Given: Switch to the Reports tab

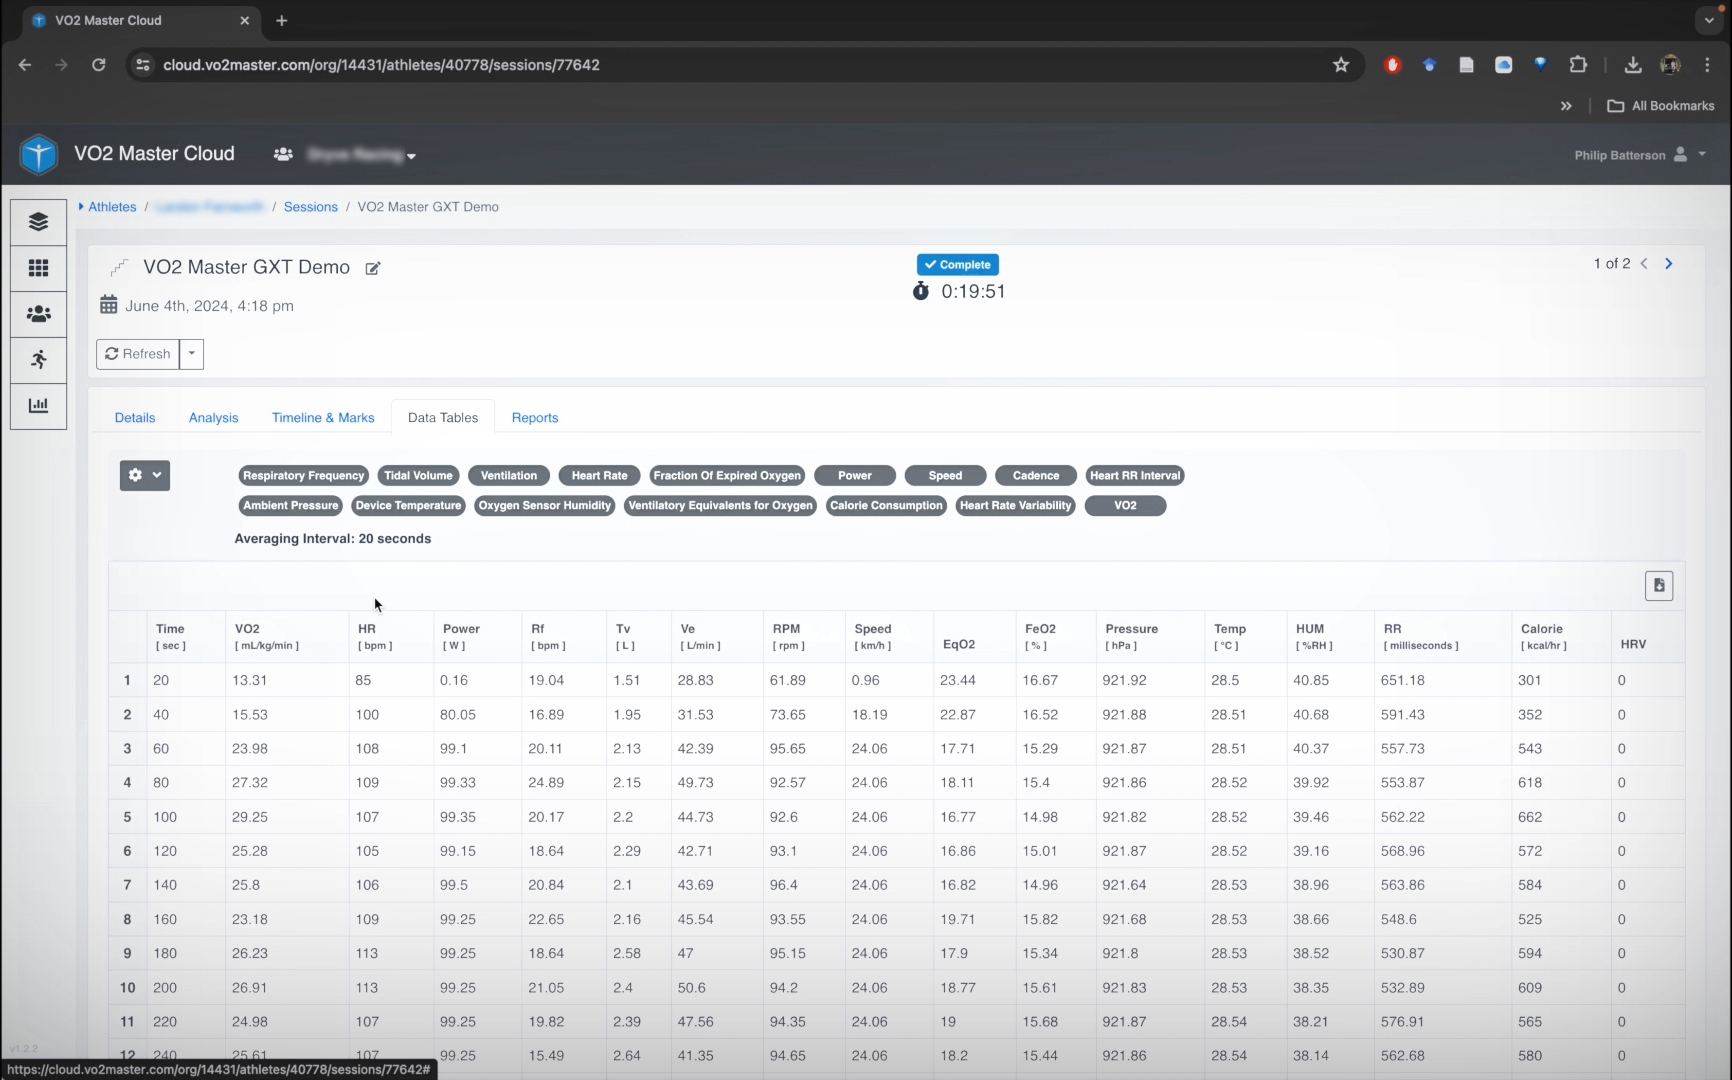Looking at the screenshot, I should pos(535,418).
